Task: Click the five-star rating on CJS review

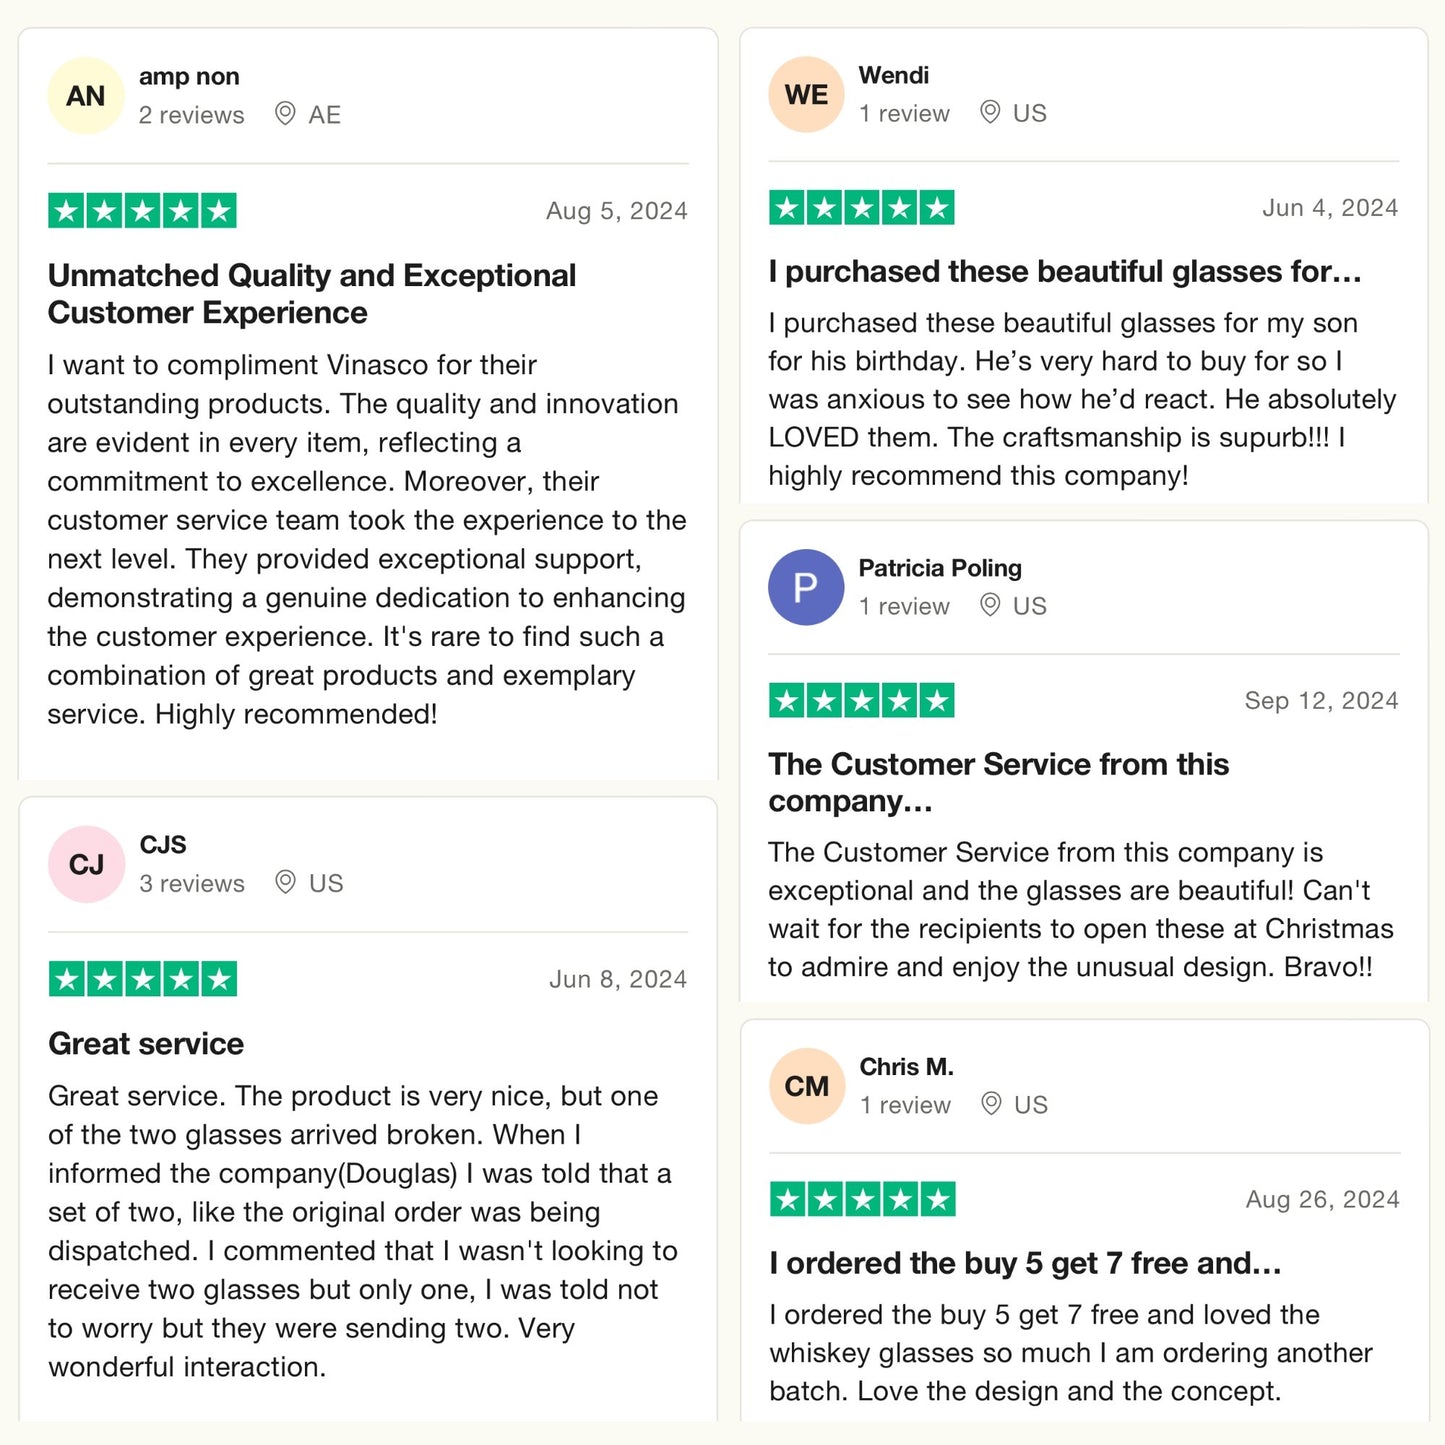Action: point(142,979)
